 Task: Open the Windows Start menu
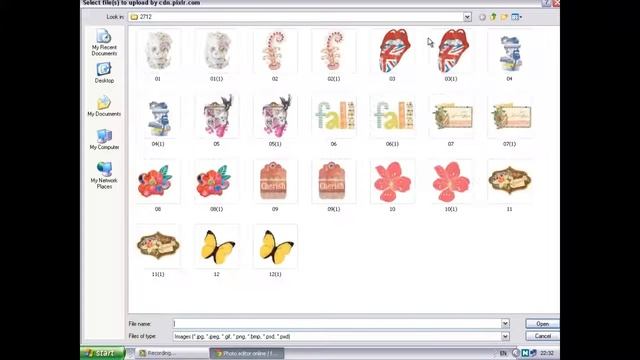tap(102, 353)
